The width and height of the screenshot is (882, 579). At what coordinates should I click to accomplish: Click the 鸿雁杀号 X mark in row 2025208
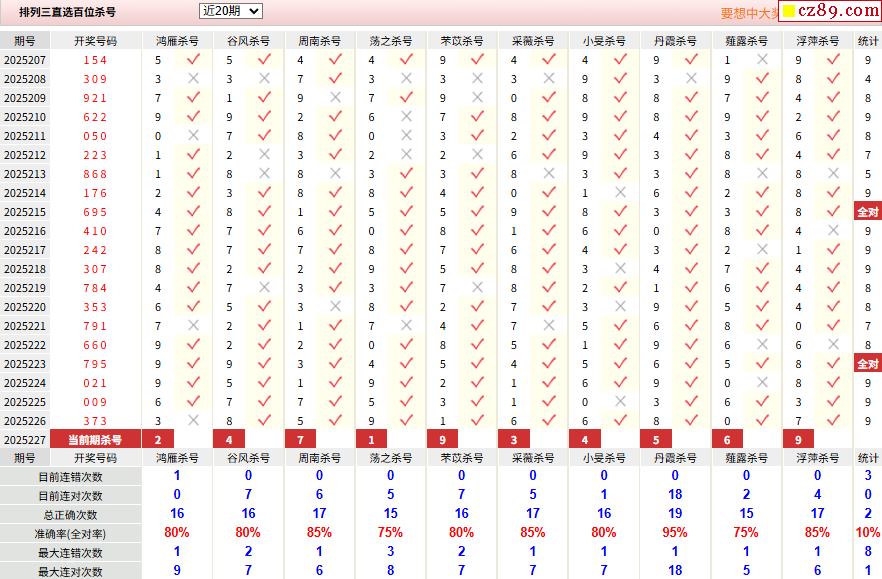tap(194, 78)
